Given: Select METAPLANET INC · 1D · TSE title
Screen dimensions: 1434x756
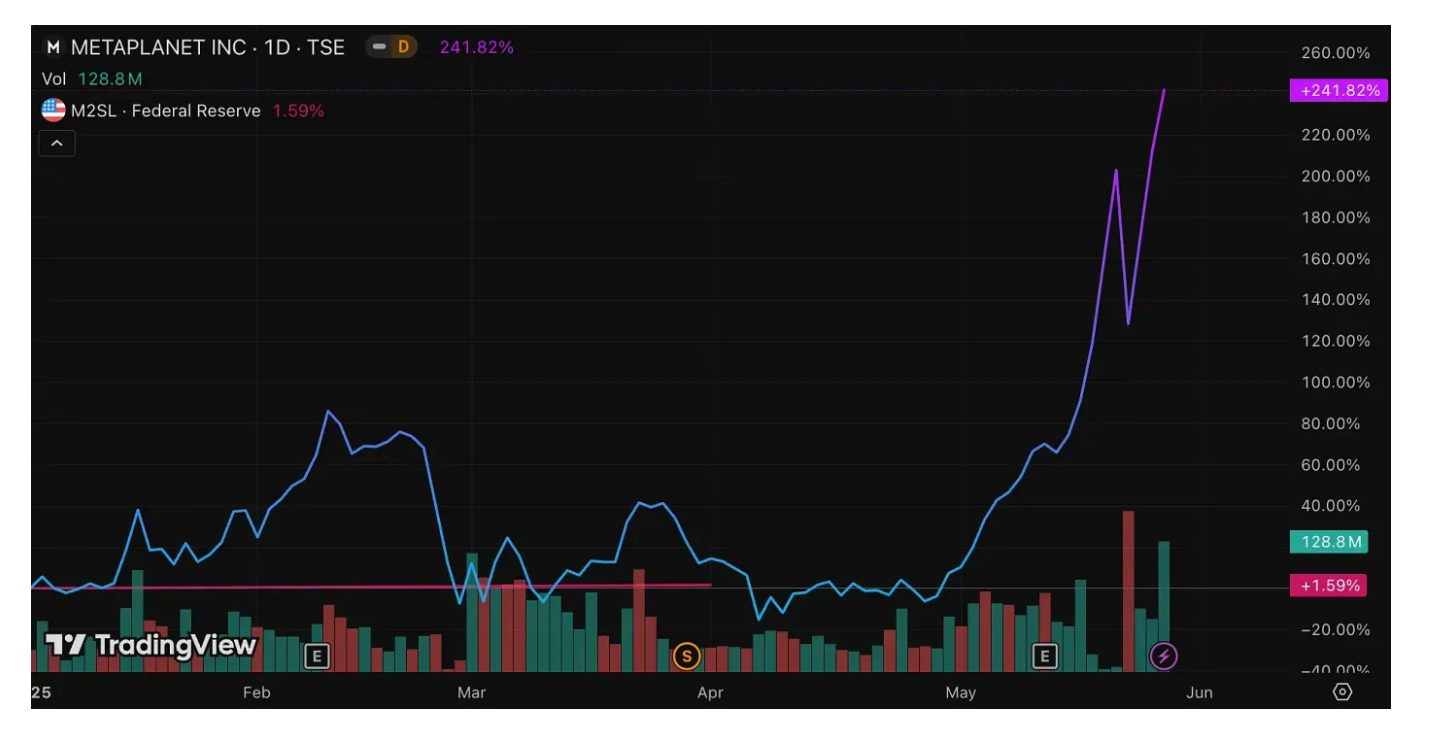Looking at the screenshot, I should (207, 47).
